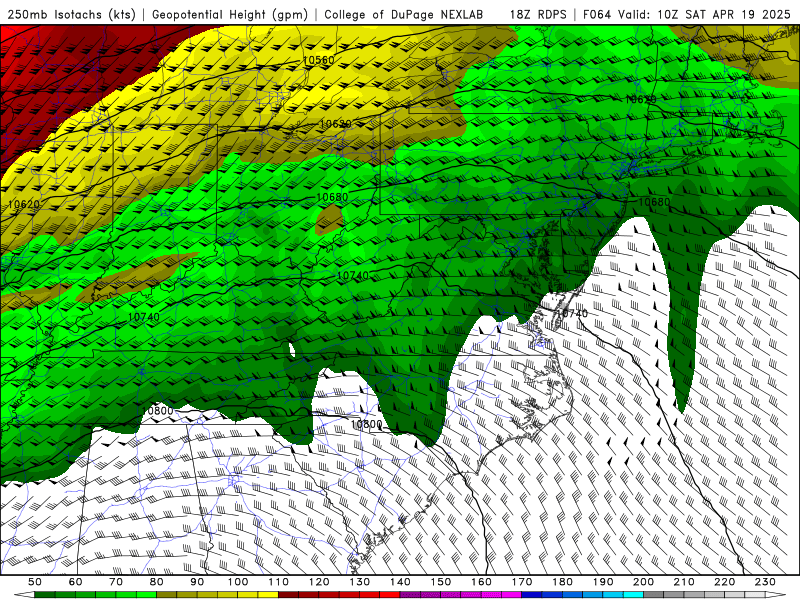Viewport: 800px width, 600px height.
Task: Click the 230 tick label on the color bar
Action: pos(765,582)
